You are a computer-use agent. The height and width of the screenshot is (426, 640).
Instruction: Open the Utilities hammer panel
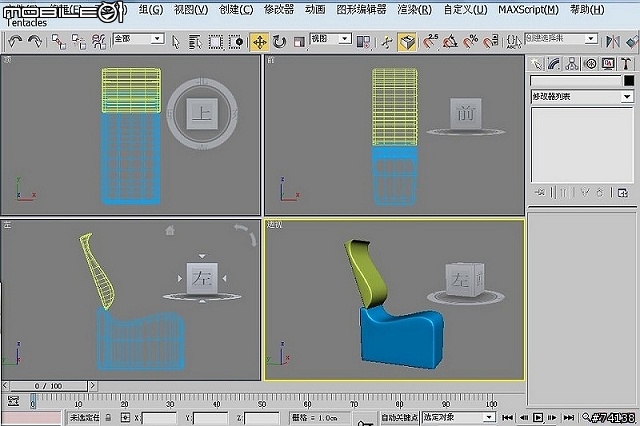click(x=626, y=64)
